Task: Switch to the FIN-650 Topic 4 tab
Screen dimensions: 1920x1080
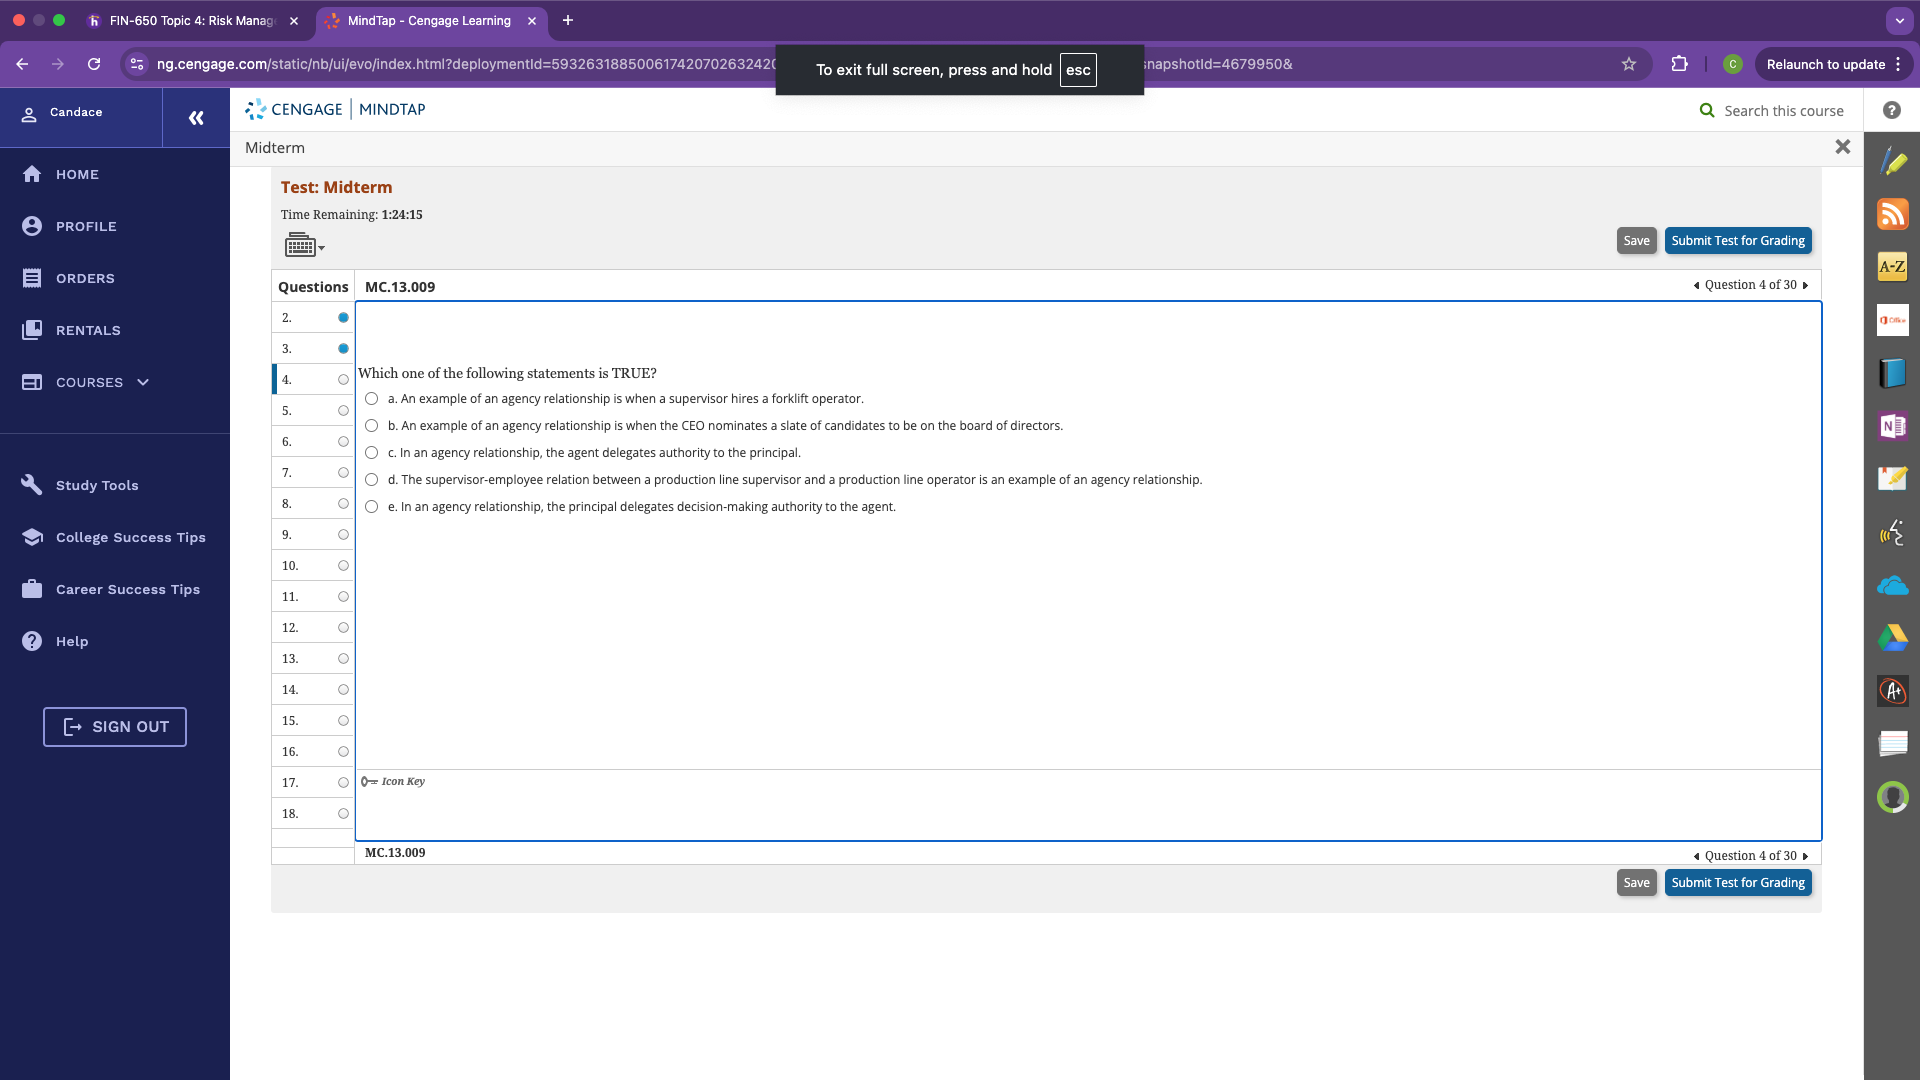Action: tap(190, 20)
